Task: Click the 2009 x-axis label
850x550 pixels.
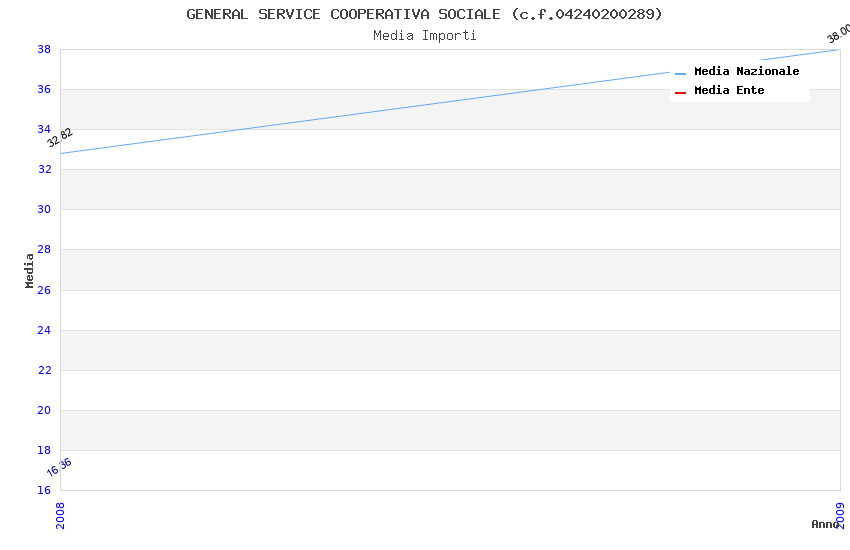Action: tap(840, 515)
